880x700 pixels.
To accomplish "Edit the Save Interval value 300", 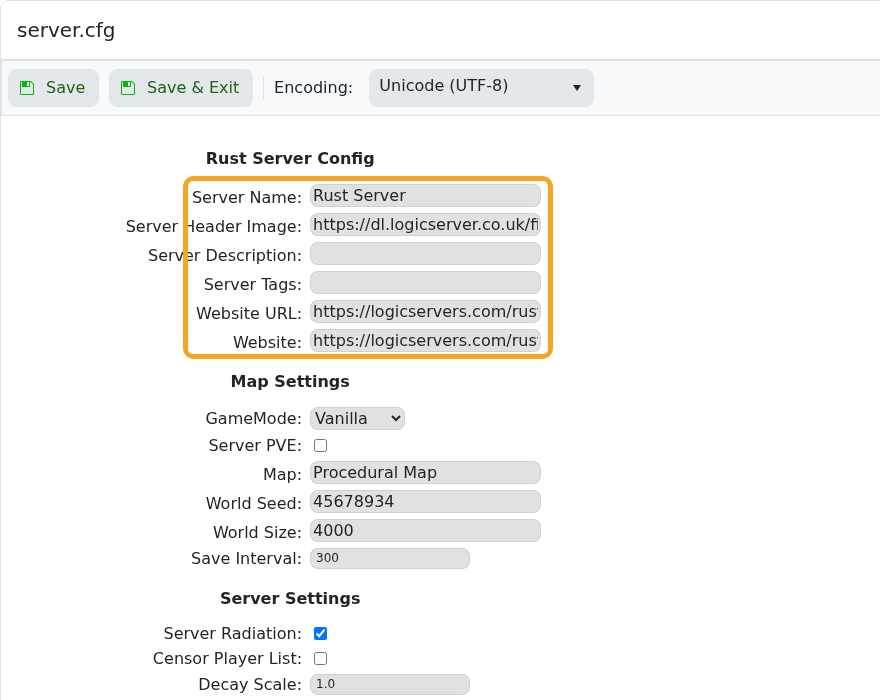I will (x=390, y=558).
